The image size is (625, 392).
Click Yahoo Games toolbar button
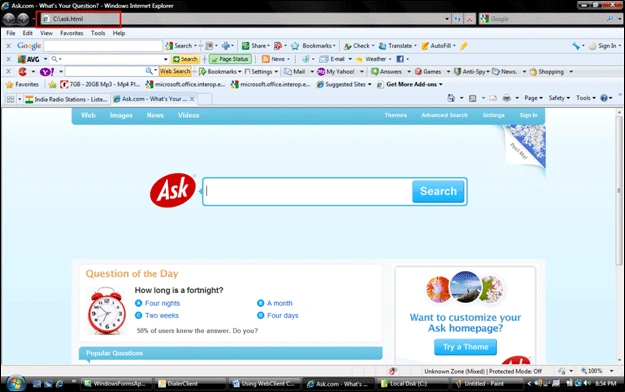[428, 72]
